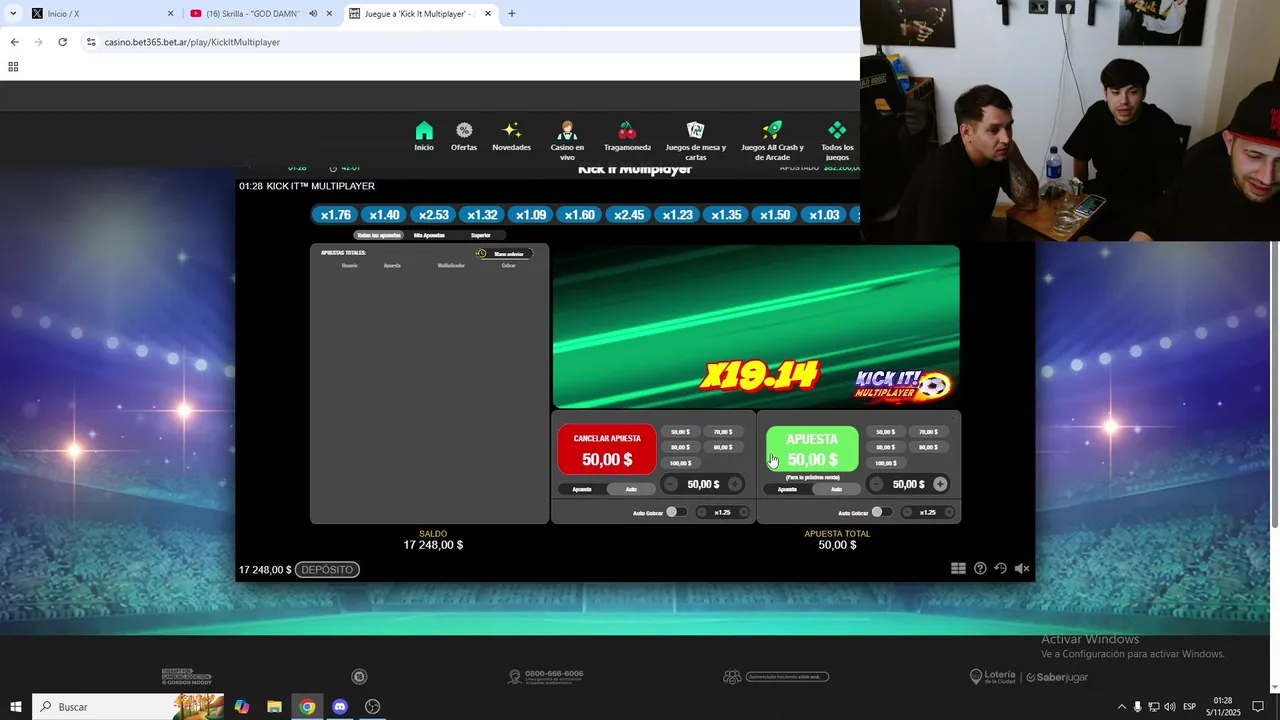This screenshot has height=720, width=1280.
Task: Select Apuesta mode in left bet panel
Action: pos(582,489)
